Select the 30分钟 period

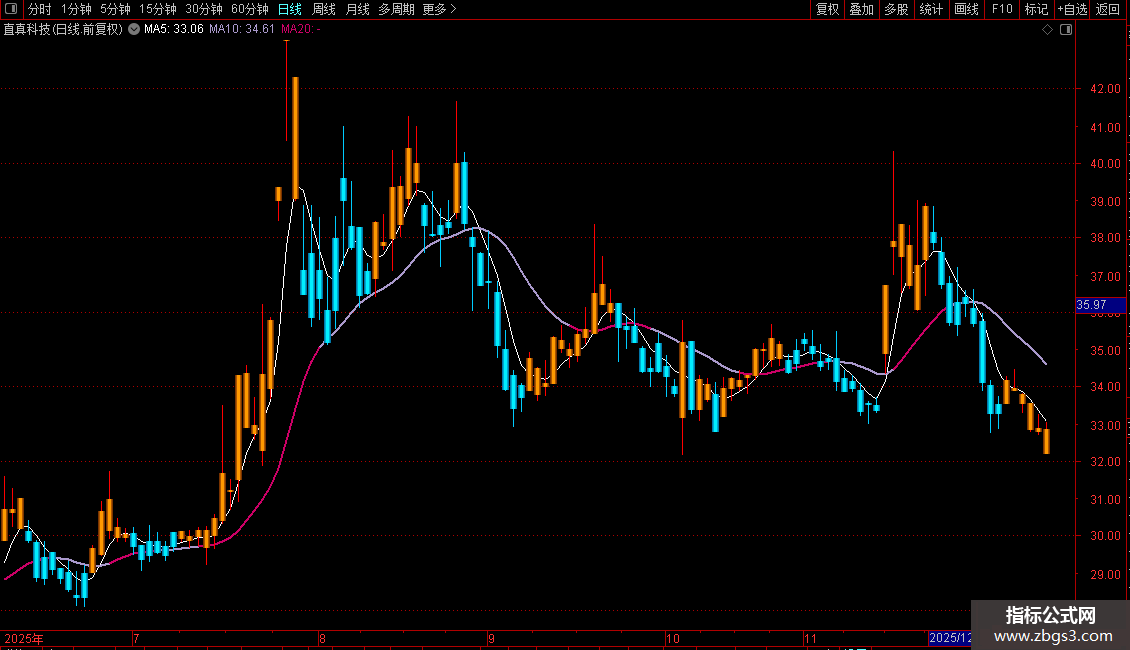(x=204, y=9)
